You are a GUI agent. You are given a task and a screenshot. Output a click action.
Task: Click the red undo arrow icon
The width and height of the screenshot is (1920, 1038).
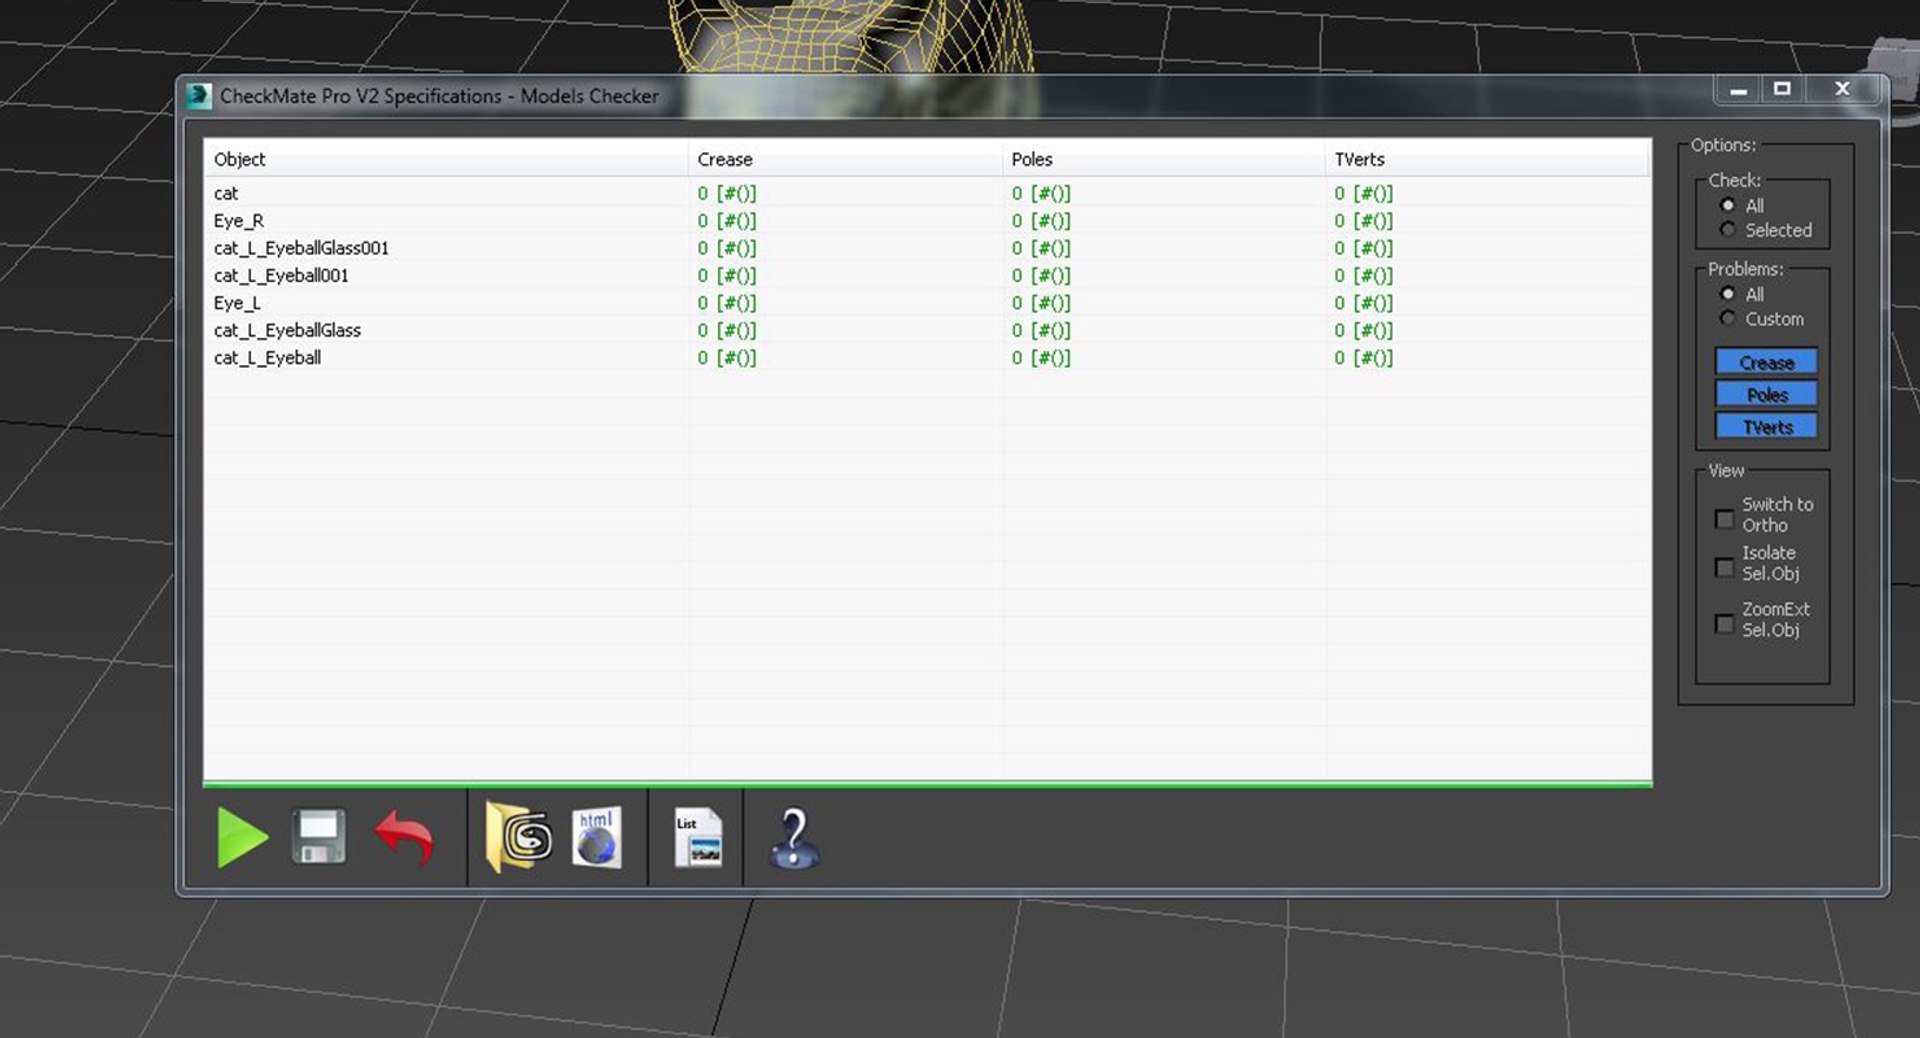tap(404, 837)
